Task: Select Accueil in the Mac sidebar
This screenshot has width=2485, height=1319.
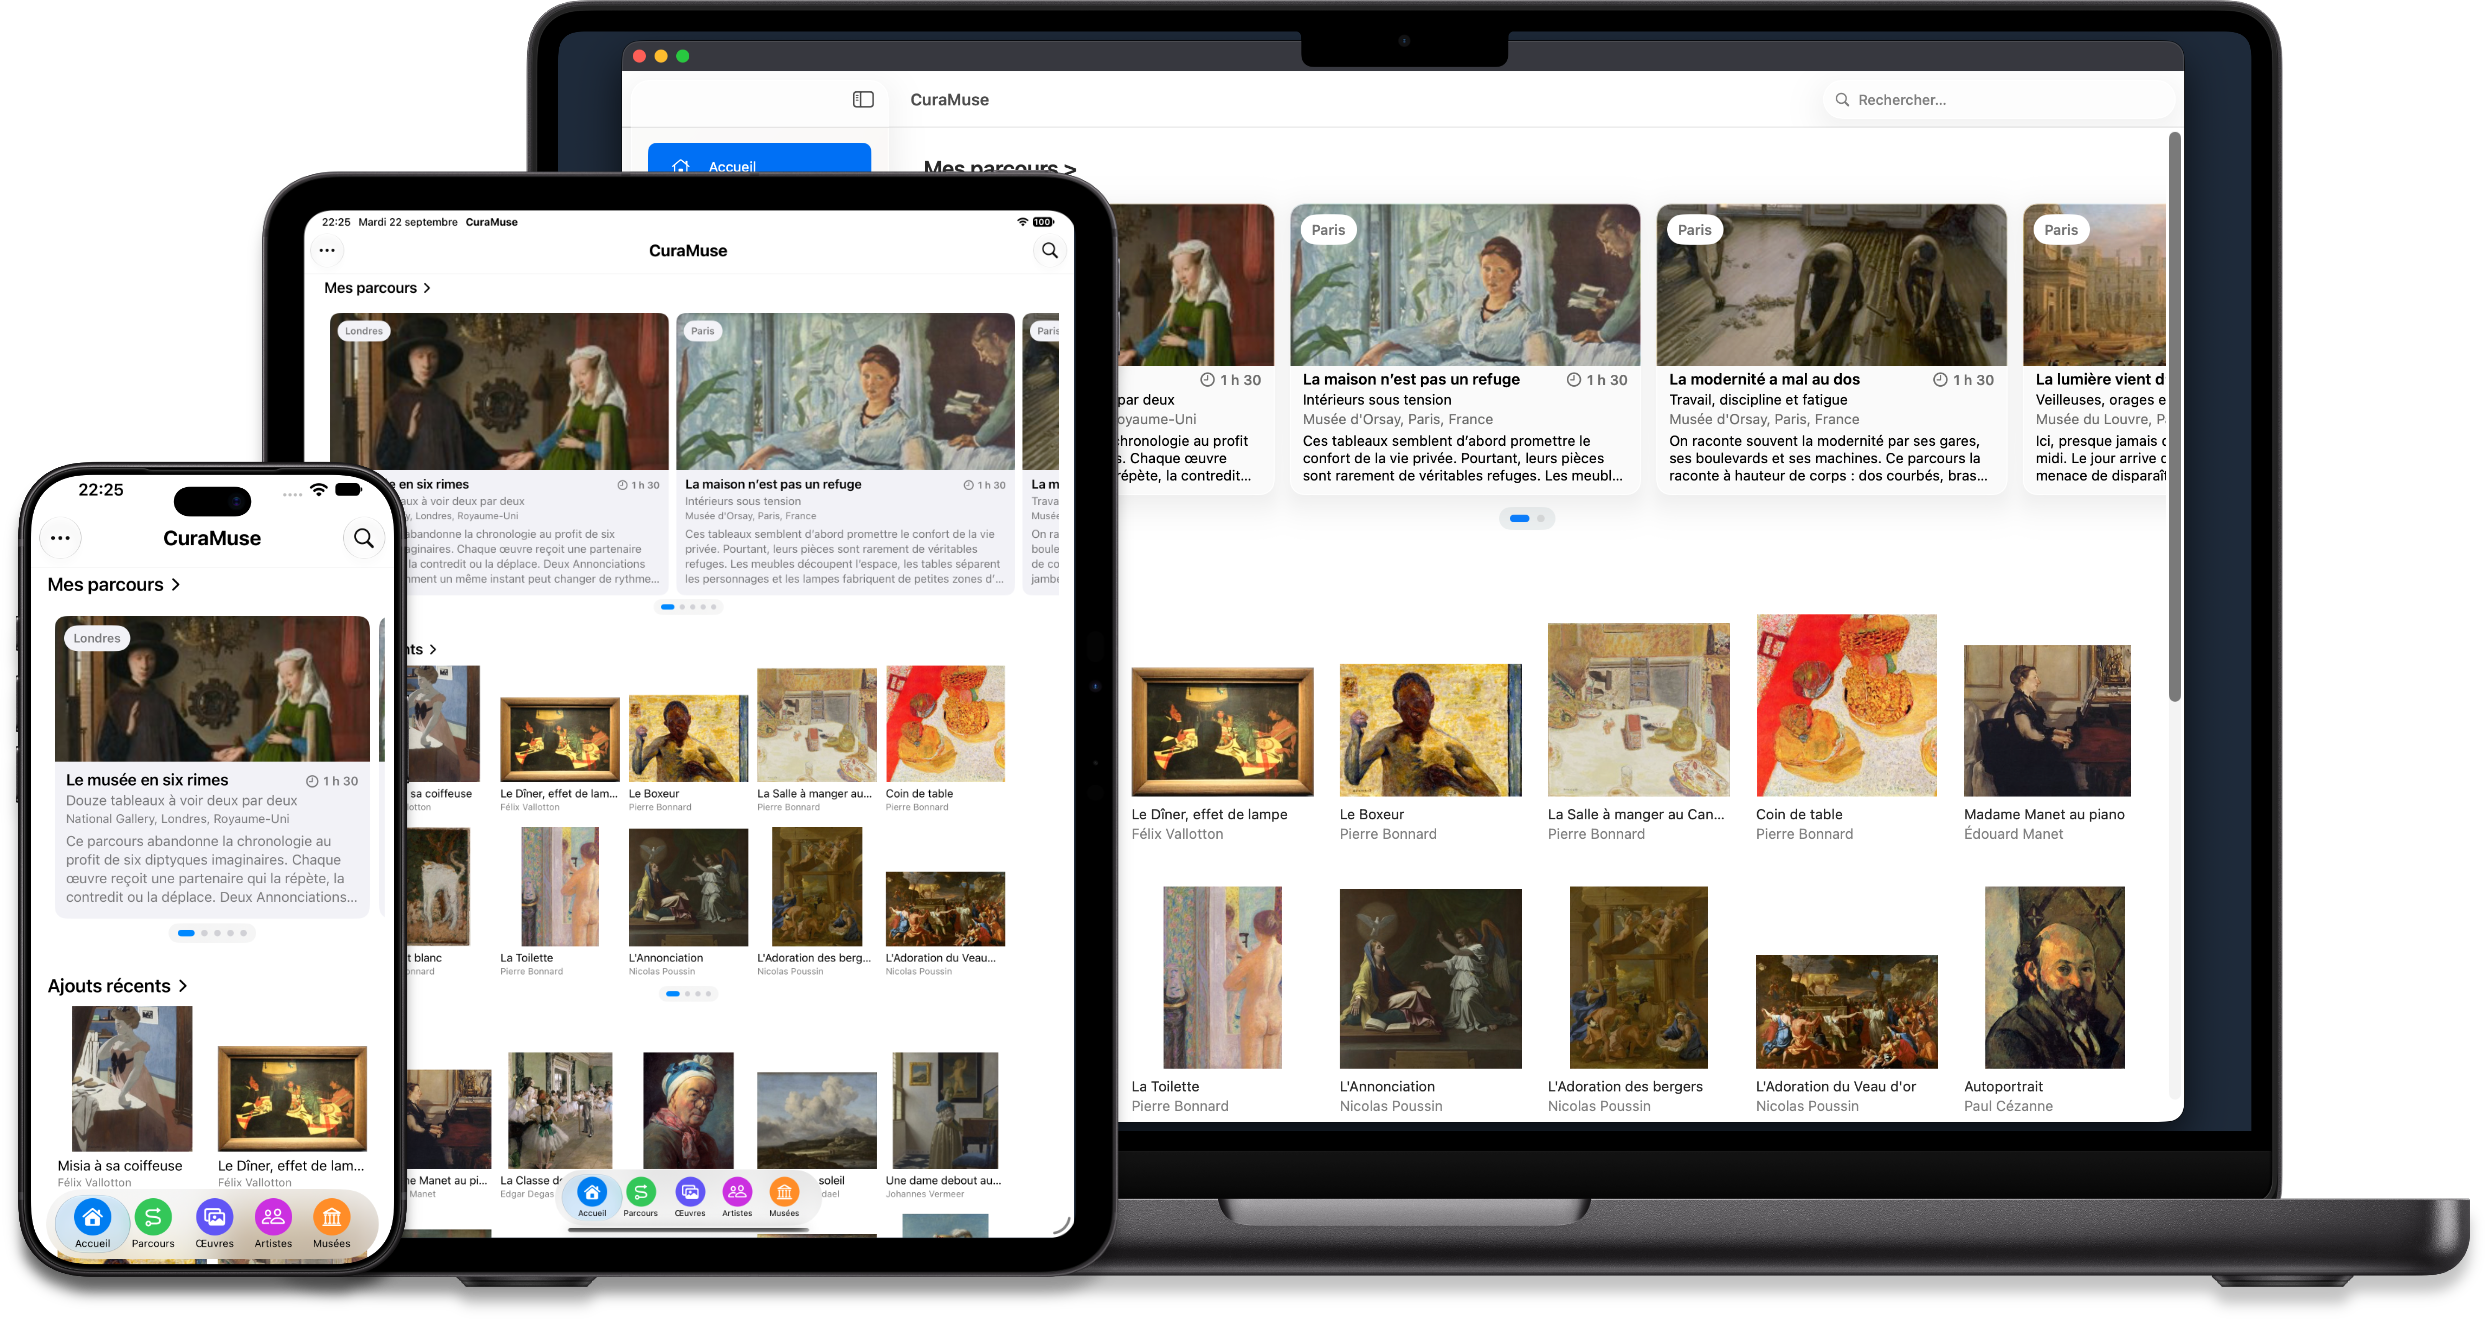Action: (759, 160)
